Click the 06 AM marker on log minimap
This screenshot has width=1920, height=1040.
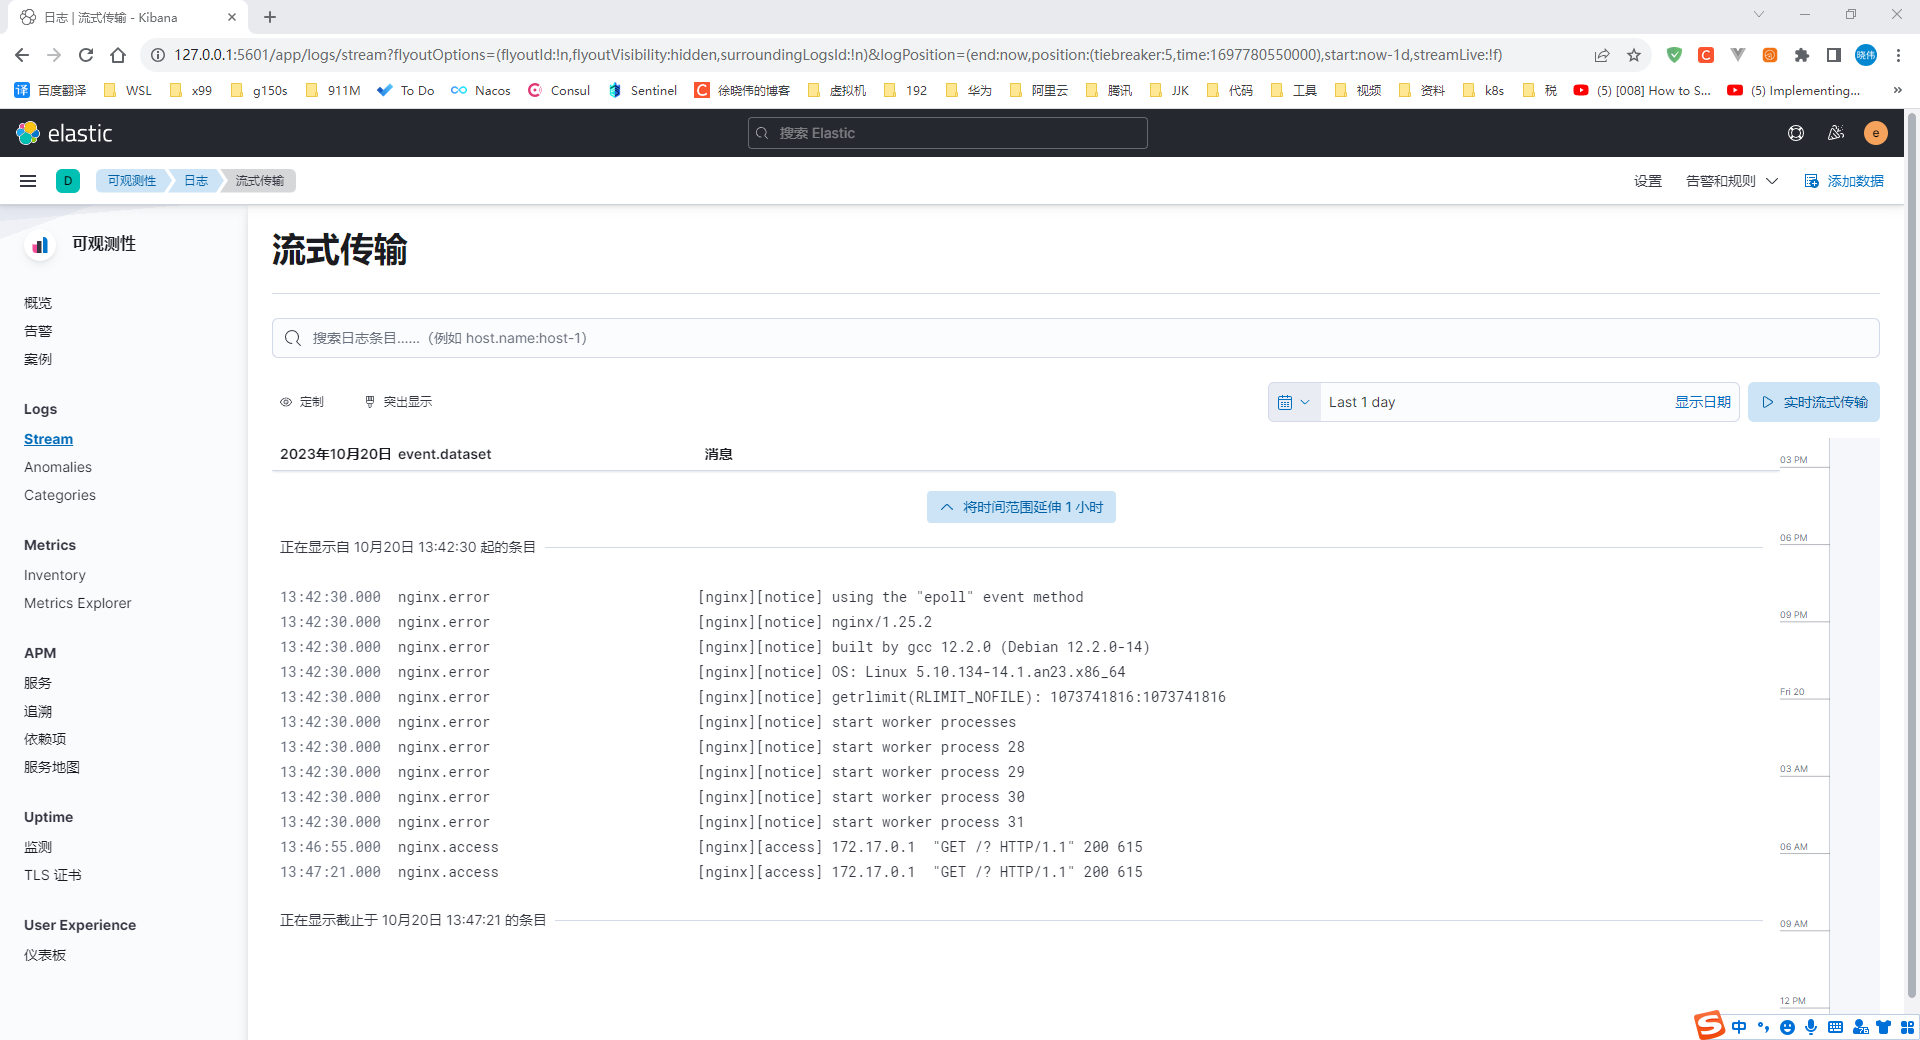pyautogui.click(x=1794, y=847)
